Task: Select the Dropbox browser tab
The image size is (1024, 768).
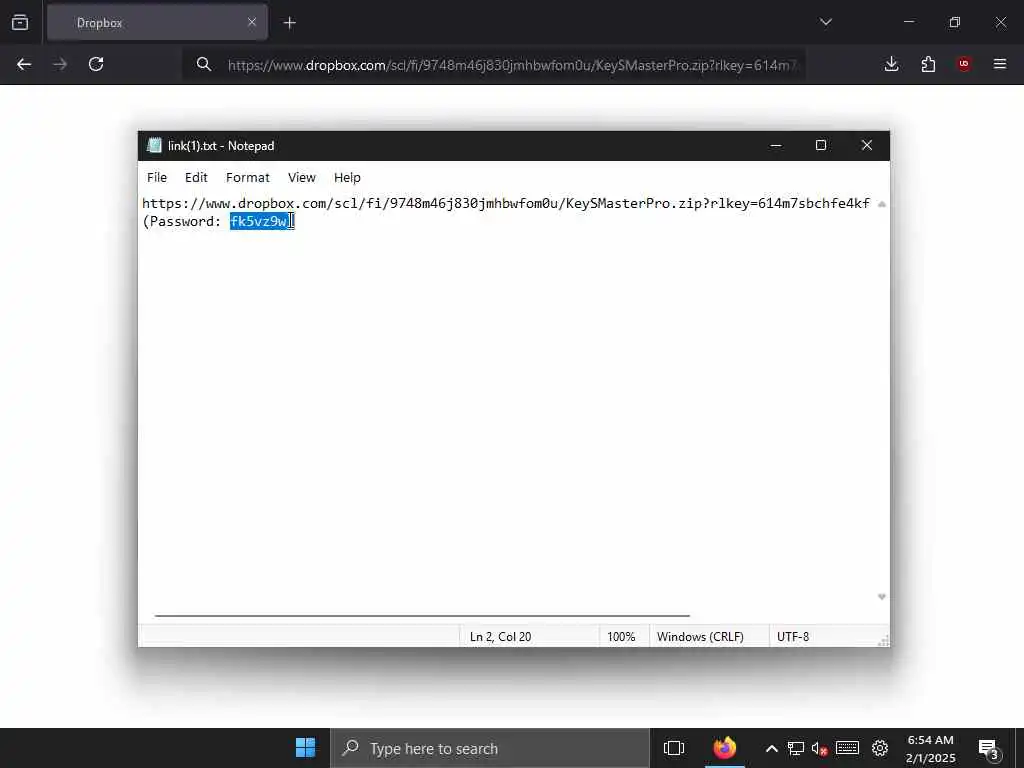Action: (x=157, y=23)
